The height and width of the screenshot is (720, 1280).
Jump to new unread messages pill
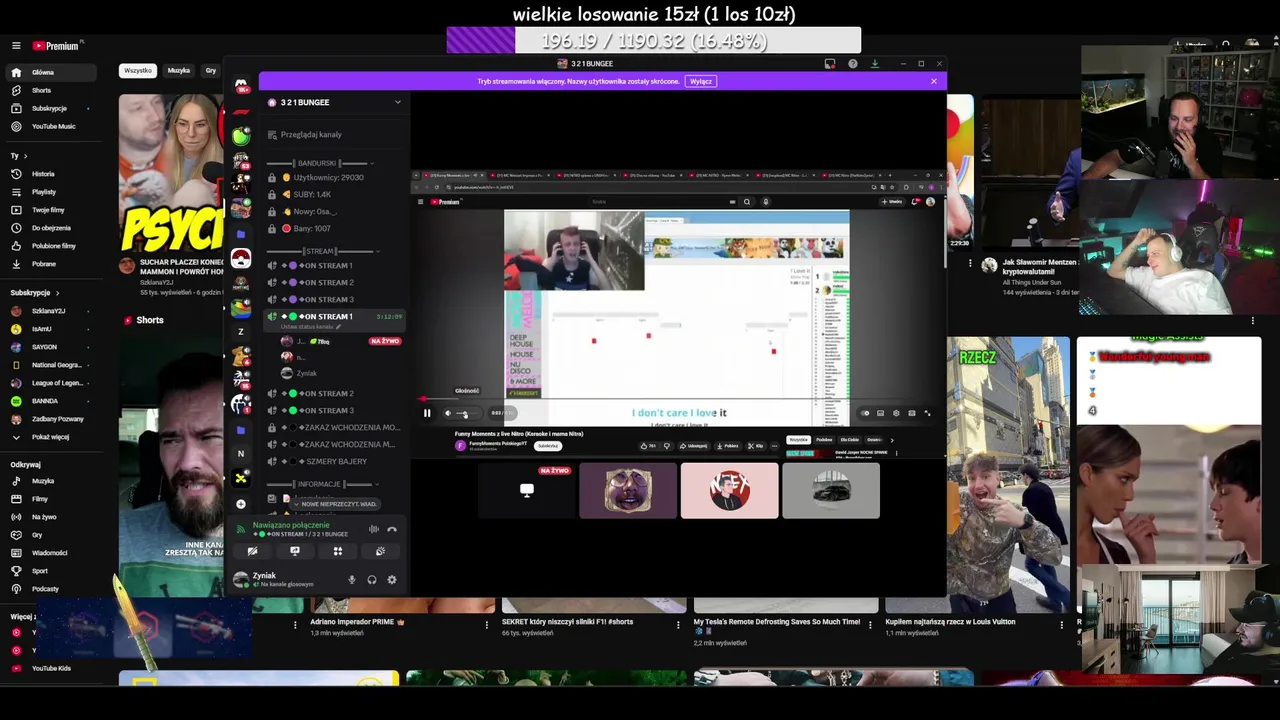pyautogui.click(x=335, y=504)
